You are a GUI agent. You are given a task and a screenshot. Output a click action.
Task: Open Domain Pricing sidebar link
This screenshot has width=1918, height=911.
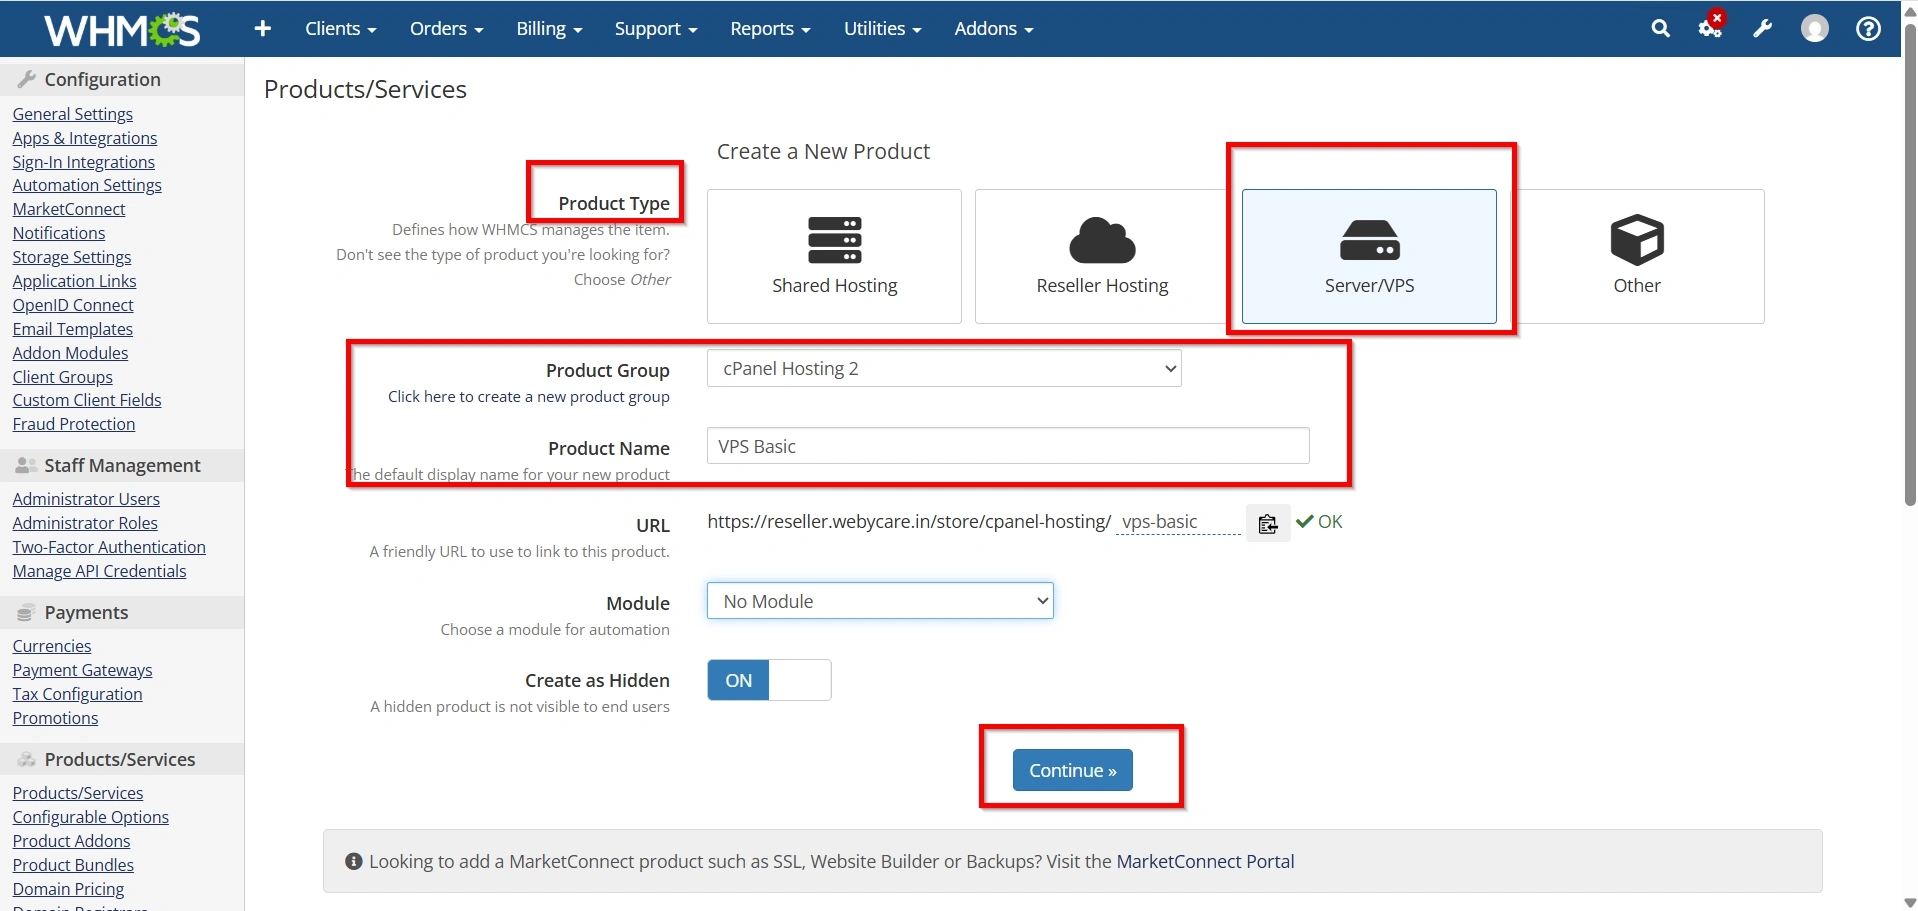pos(69,889)
